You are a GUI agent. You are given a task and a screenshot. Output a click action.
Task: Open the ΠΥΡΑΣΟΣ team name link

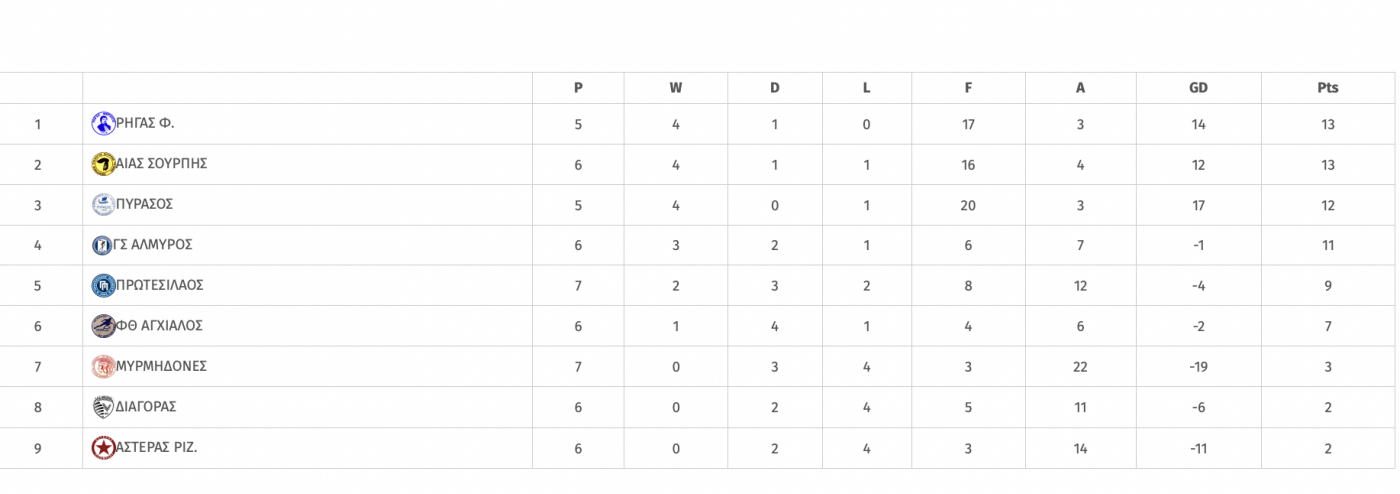[145, 204]
